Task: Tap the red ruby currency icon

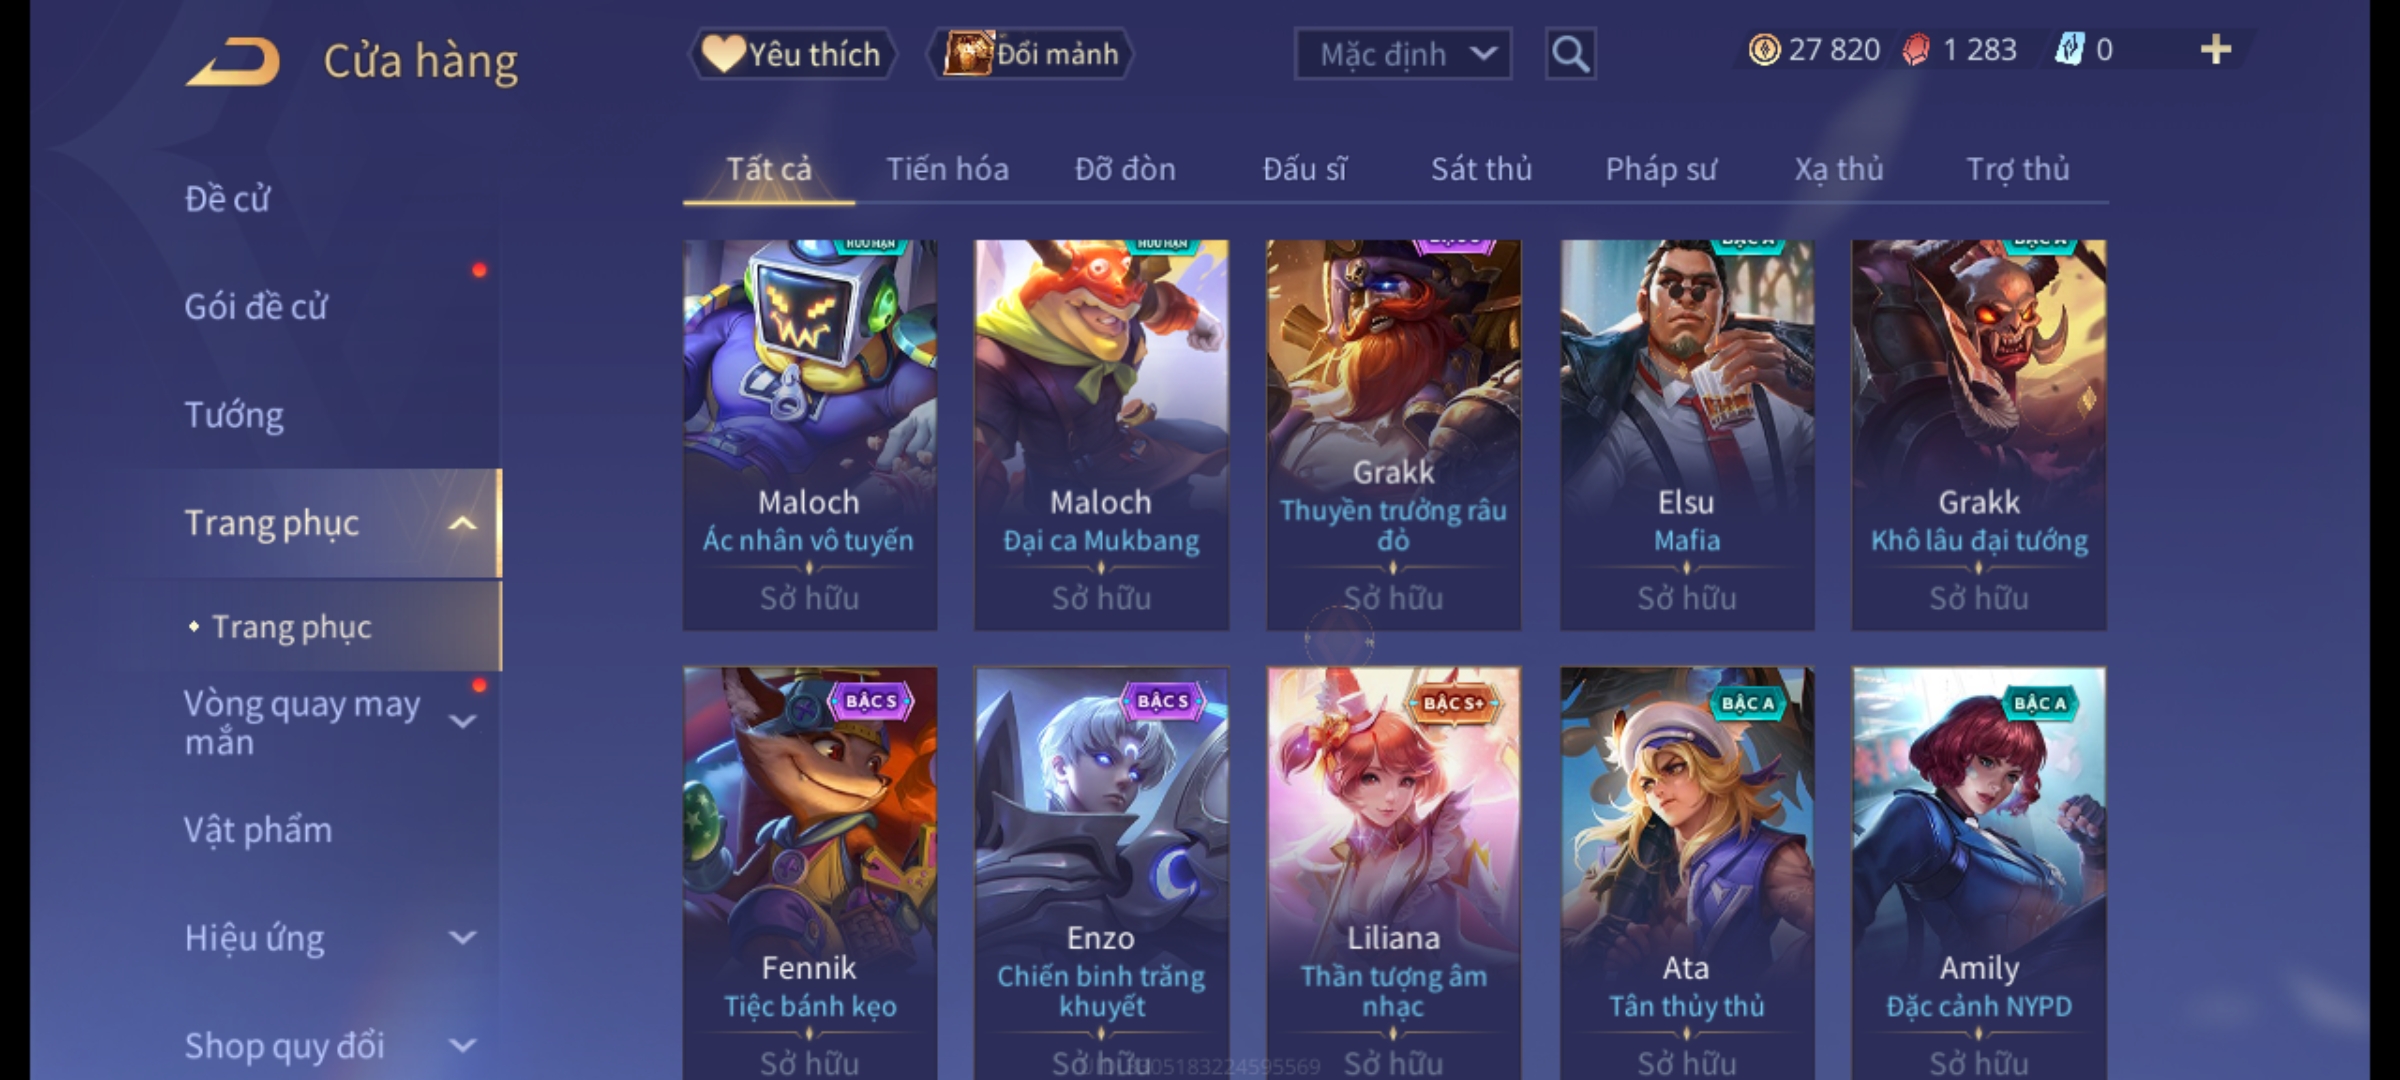Action: [x=1916, y=50]
